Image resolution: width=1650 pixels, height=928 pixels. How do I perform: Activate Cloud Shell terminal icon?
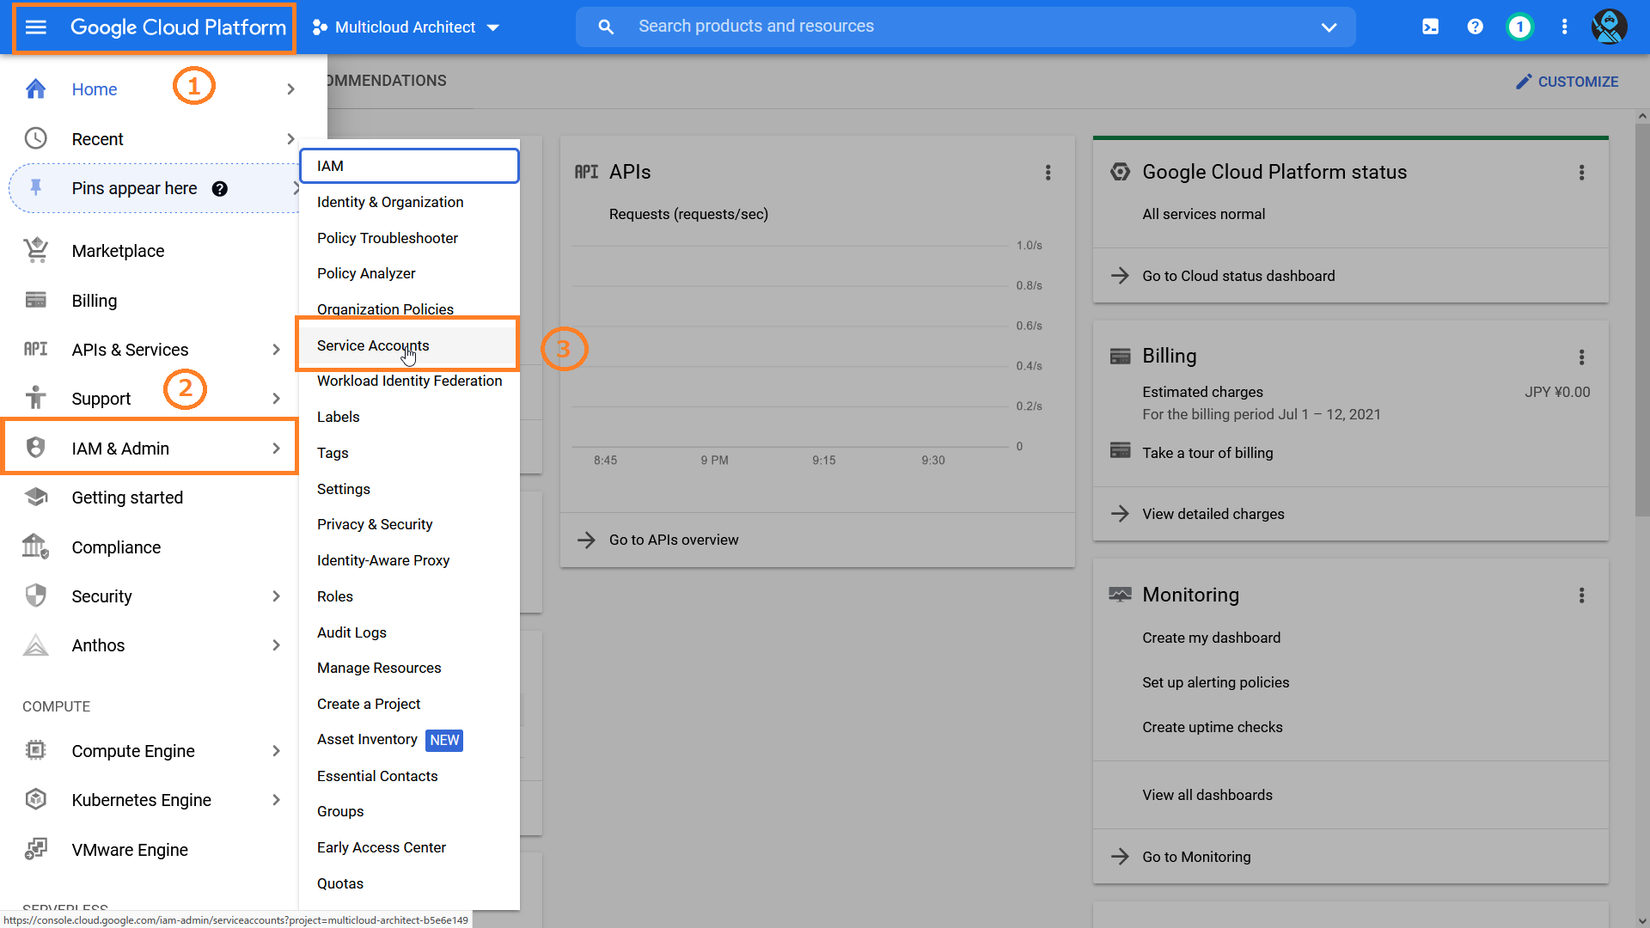click(1430, 27)
